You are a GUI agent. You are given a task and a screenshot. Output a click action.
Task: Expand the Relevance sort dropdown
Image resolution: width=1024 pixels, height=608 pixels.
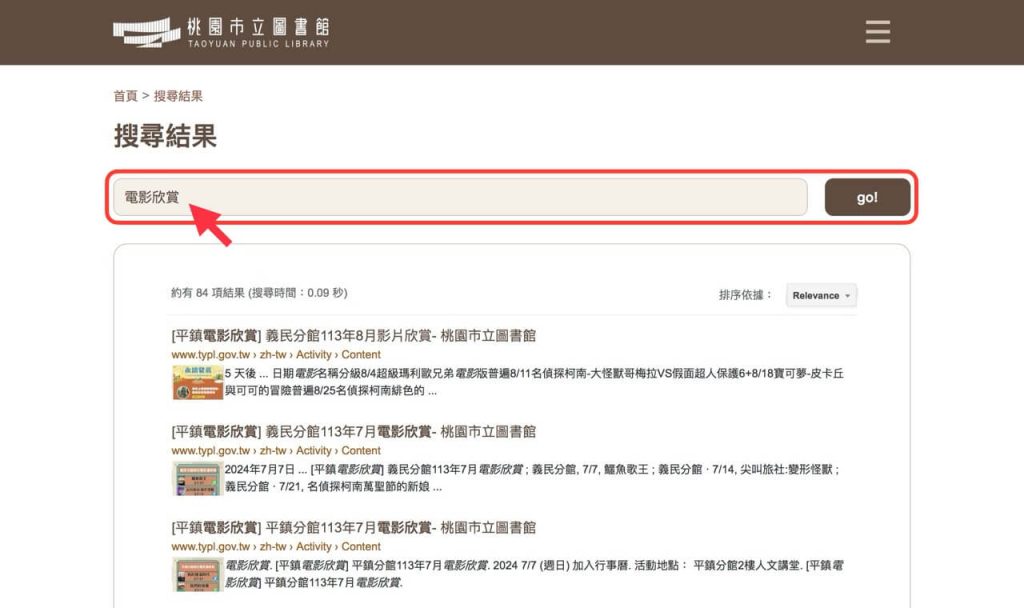821,295
